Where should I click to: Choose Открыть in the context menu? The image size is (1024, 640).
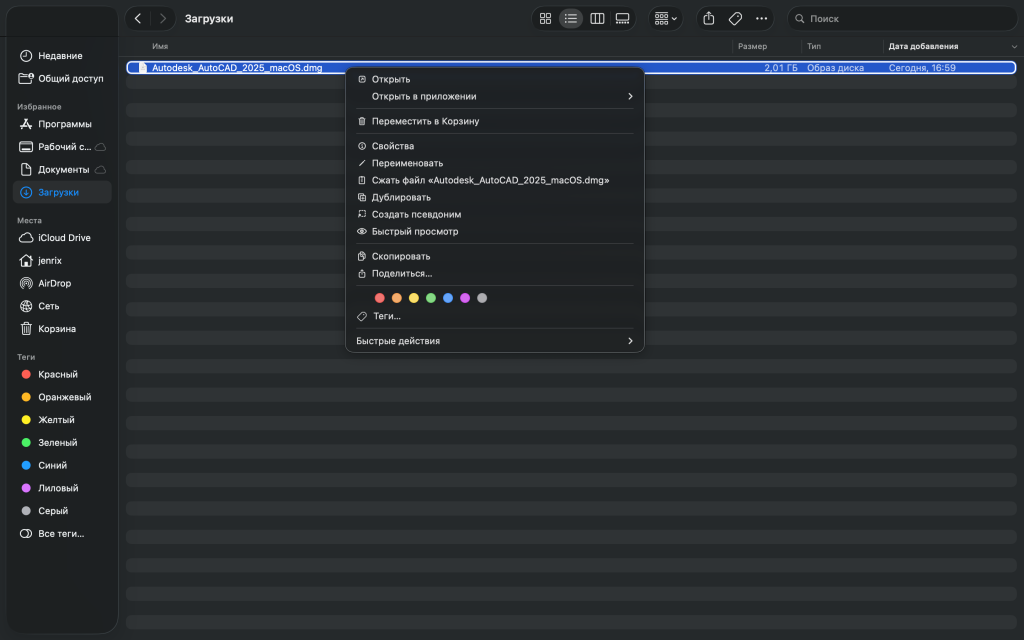coord(494,79)
